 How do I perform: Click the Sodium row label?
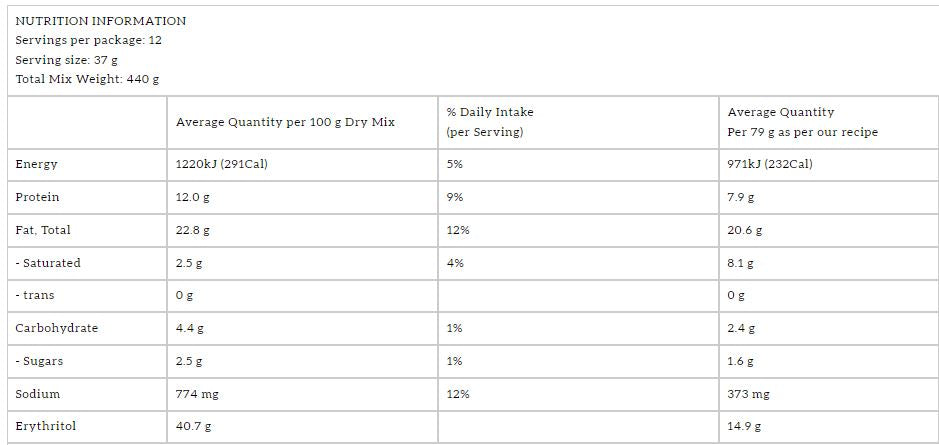click(x=38, y=394)
